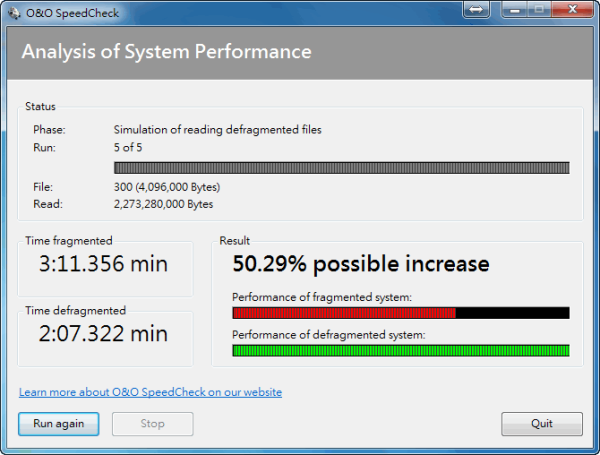Click the Result group label
Image resolution: width=600 pixels, height=455 pixels.
pyautogui.click(x=235, y=241)
